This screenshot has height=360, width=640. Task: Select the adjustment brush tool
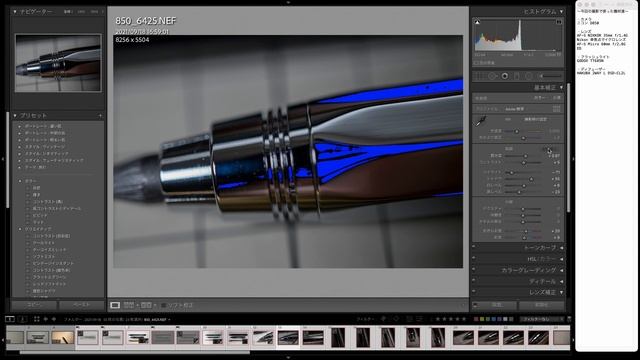click(550, 76)
